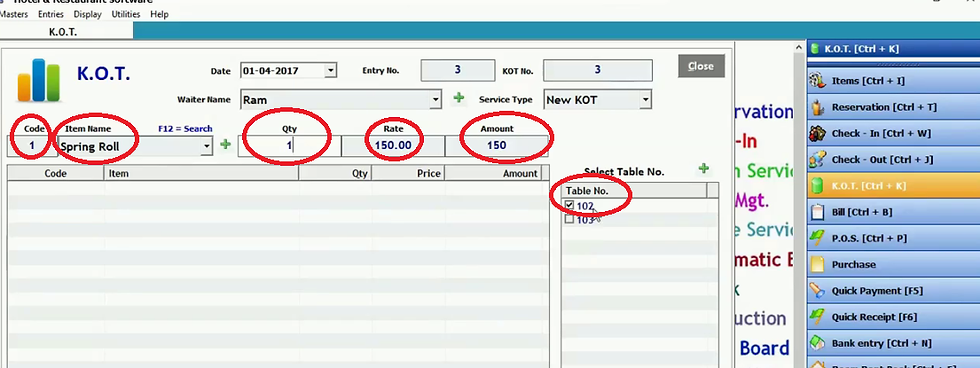
Task: Click the Check-Out sidebar icon
Action: 817,159
